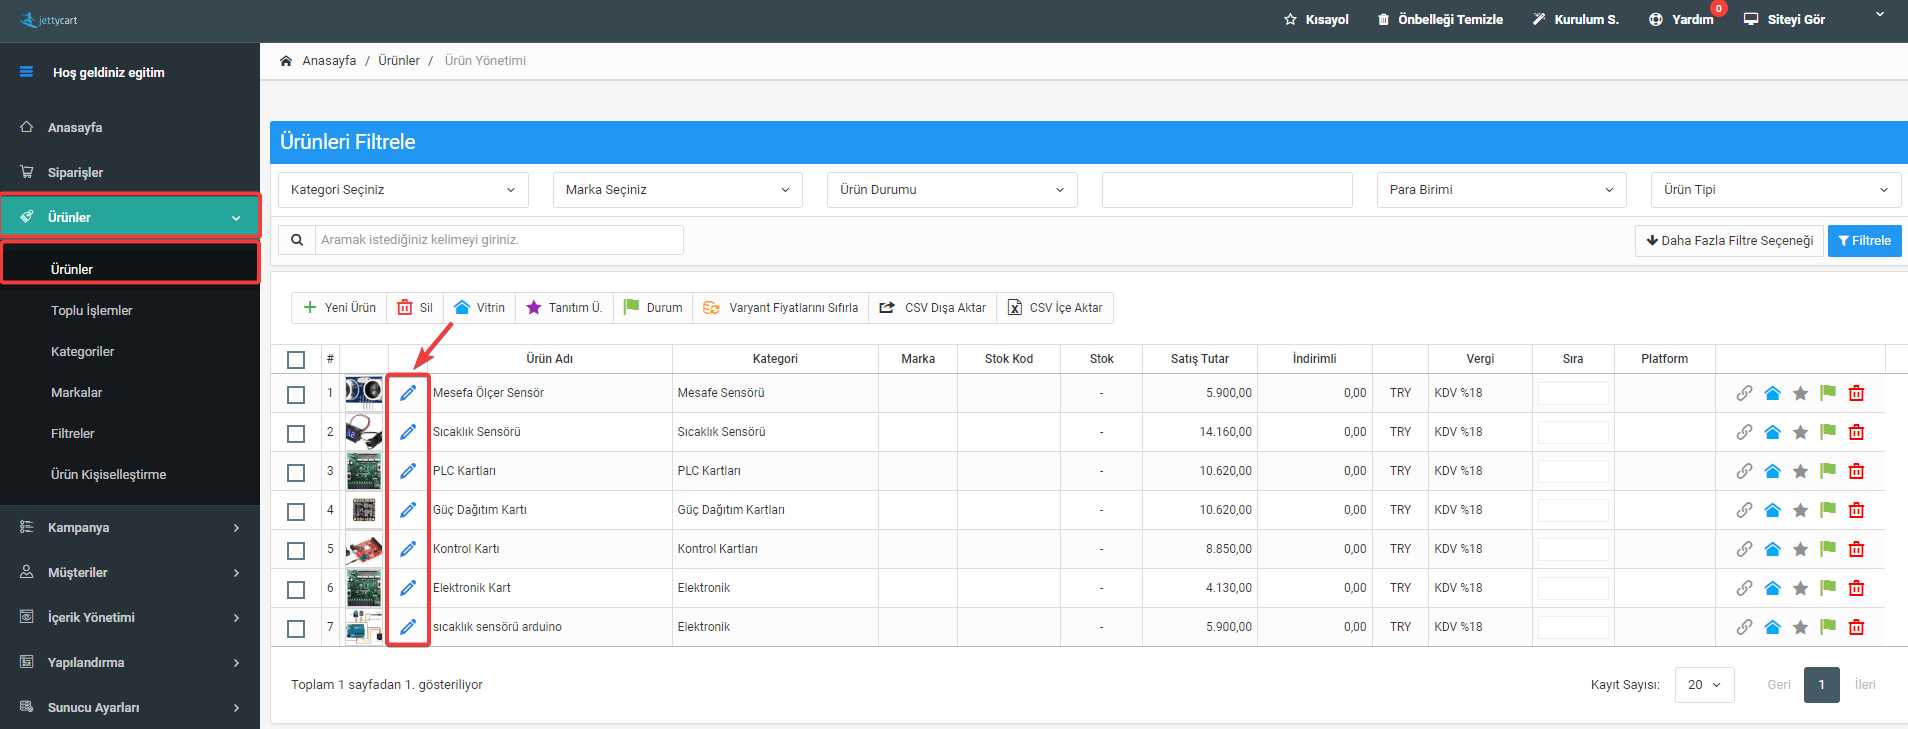1908x729 pixels.
Task: Select checkbox of Sıcaklık Sensörü row
Action: 296,434
